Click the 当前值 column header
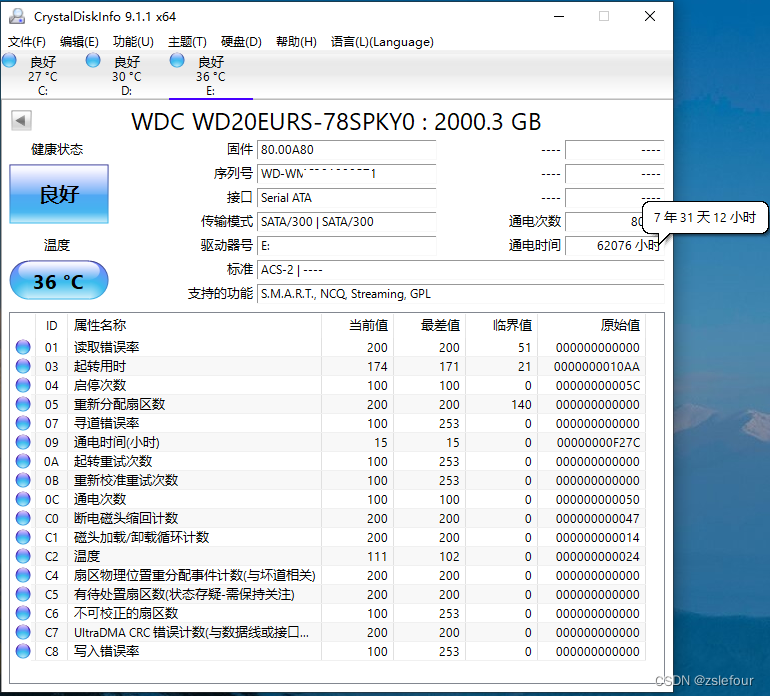Viewport: 770px width, 696px height. [x=368, y=325]
